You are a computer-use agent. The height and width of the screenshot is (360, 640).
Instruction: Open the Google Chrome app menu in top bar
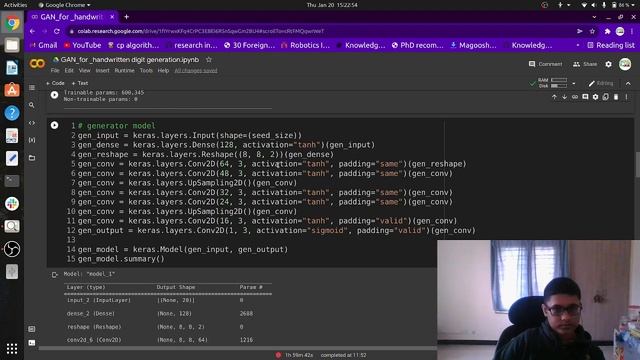64,5
